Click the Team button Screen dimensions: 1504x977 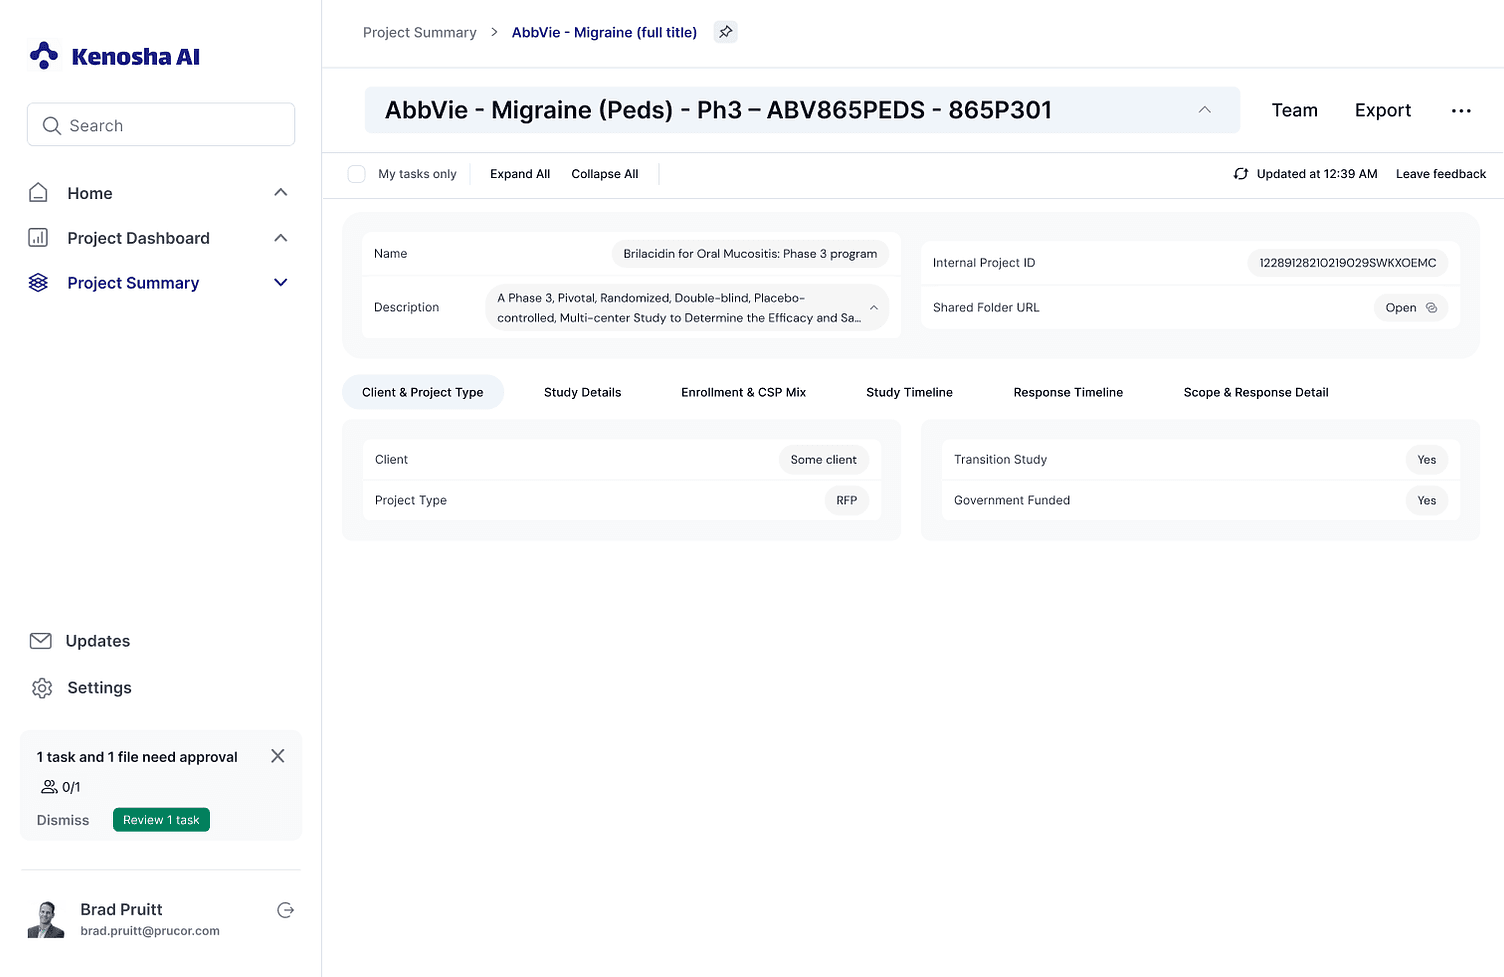point(1295,110)
